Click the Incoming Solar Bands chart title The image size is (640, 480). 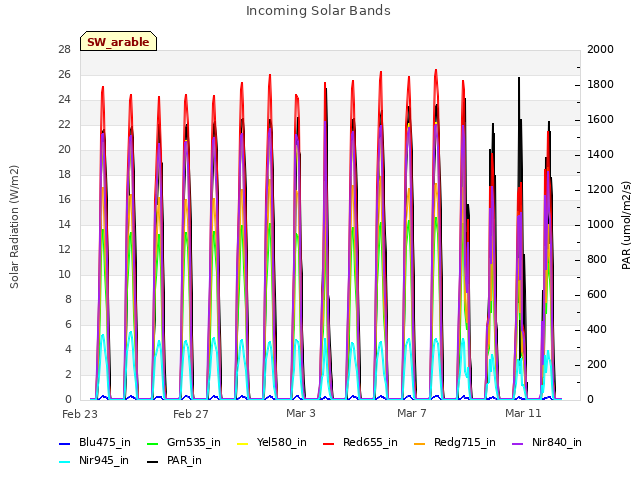(318, 11)
